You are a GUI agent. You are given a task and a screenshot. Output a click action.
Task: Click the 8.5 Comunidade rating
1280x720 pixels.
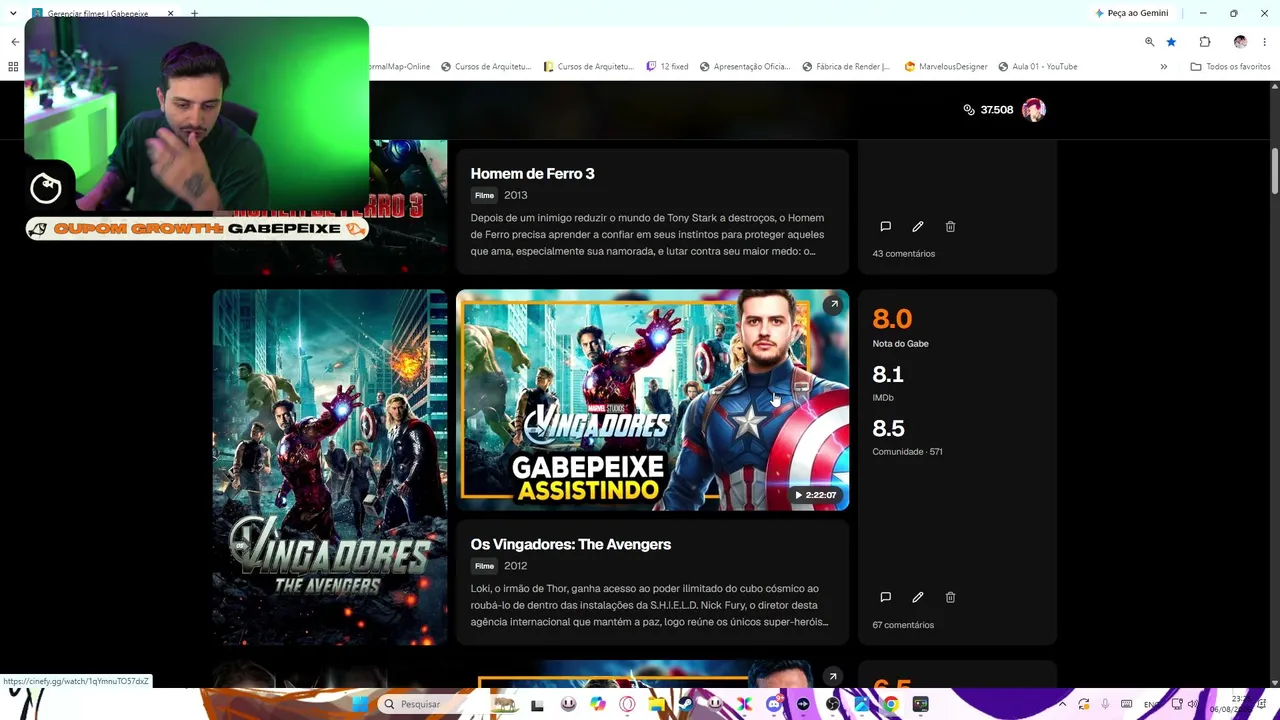tap(888, 428)
